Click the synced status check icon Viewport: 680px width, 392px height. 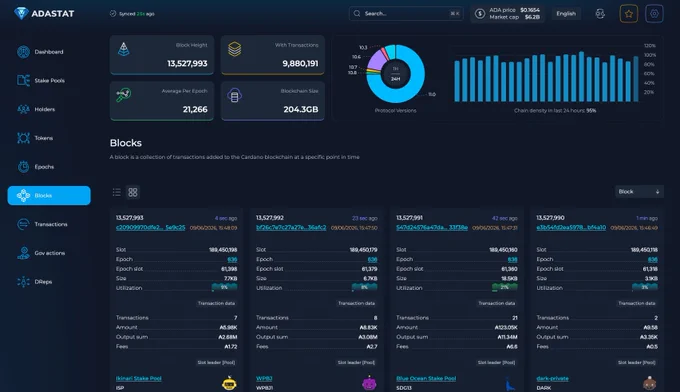pos(113,13)
